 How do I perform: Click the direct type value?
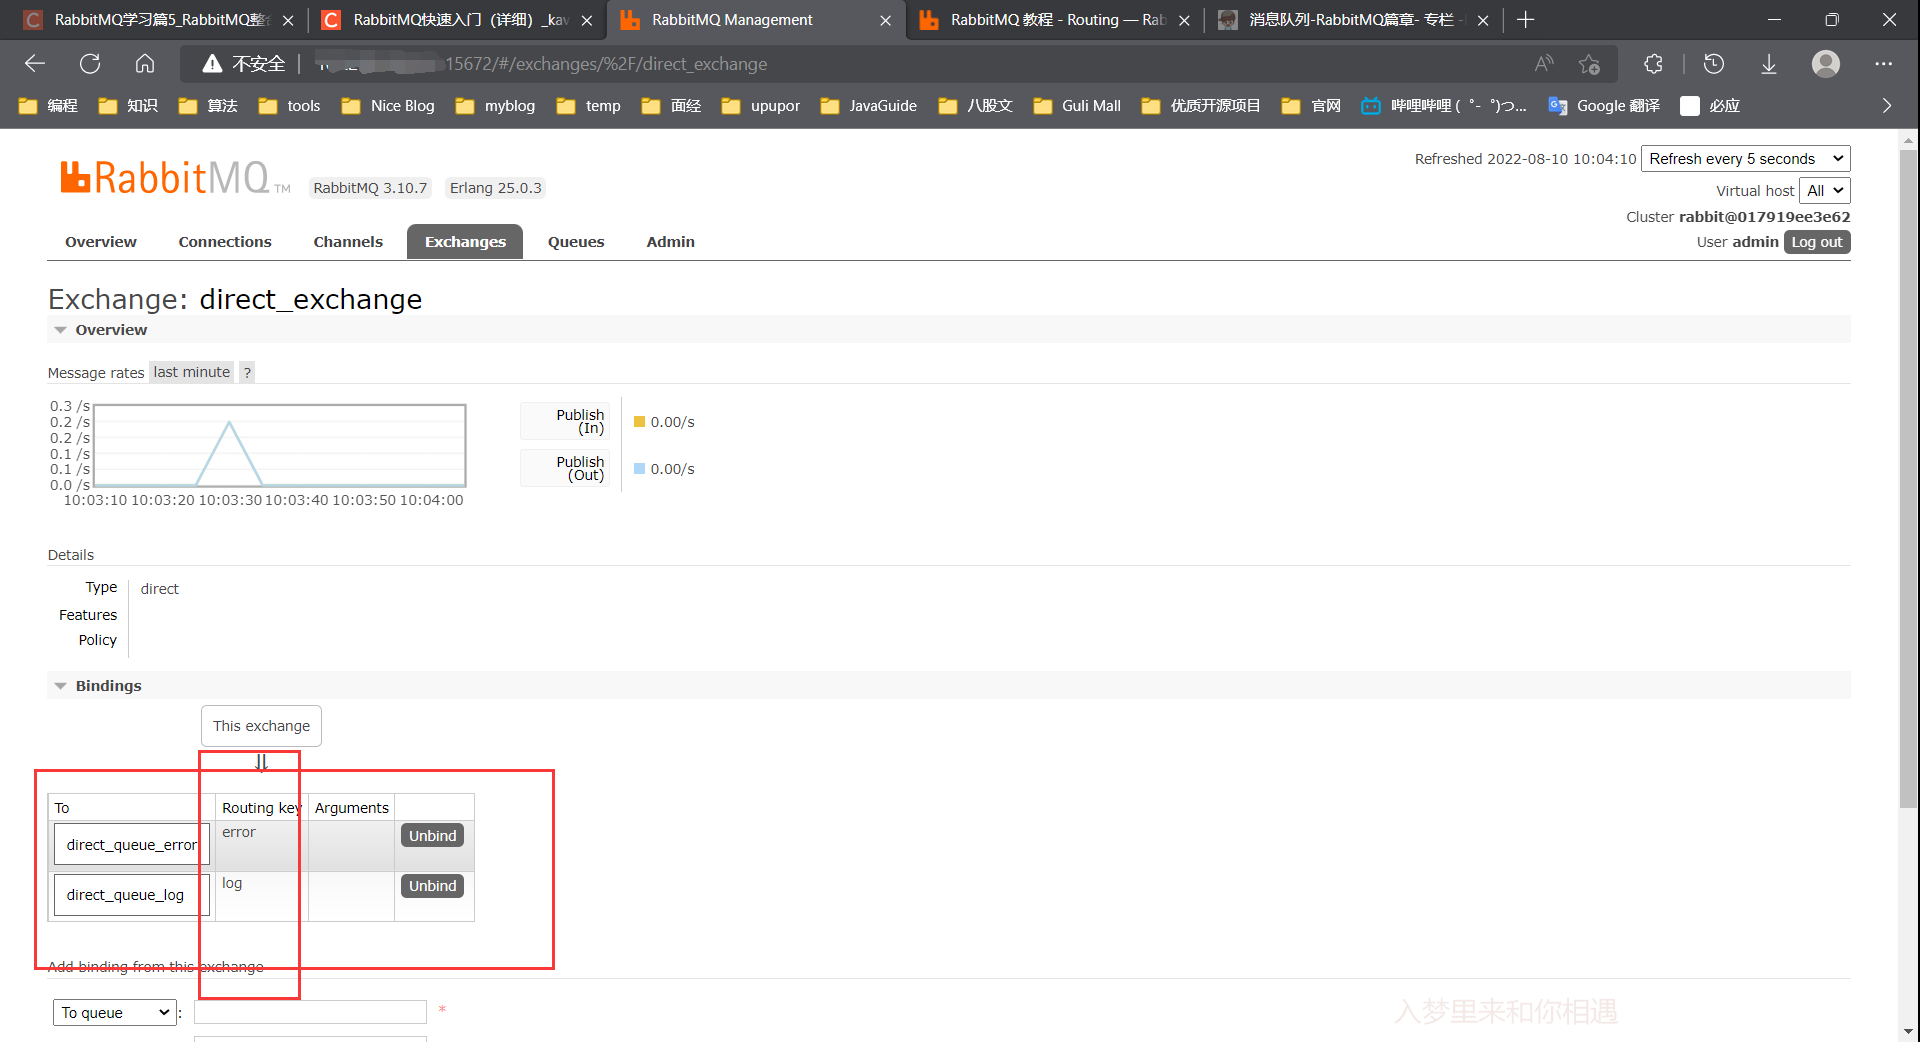[160, 589]
